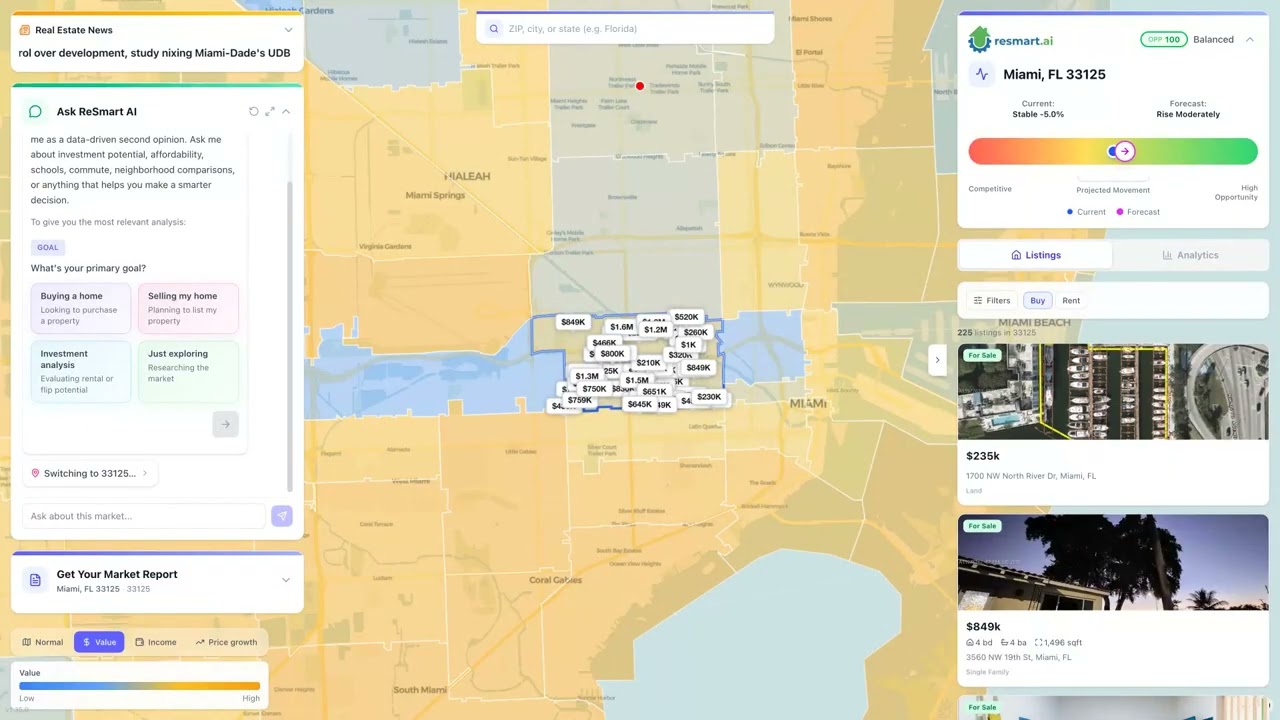Choose the Selling my home goal
The image size is (1280, 720).
point(188,308)
